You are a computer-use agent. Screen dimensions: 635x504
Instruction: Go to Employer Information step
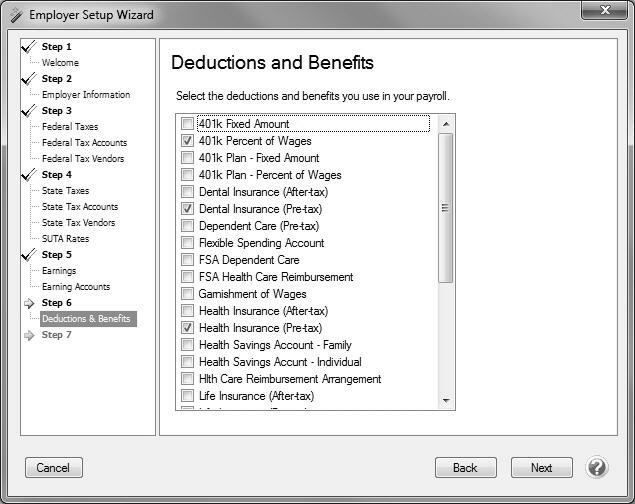tap(86, 95)
